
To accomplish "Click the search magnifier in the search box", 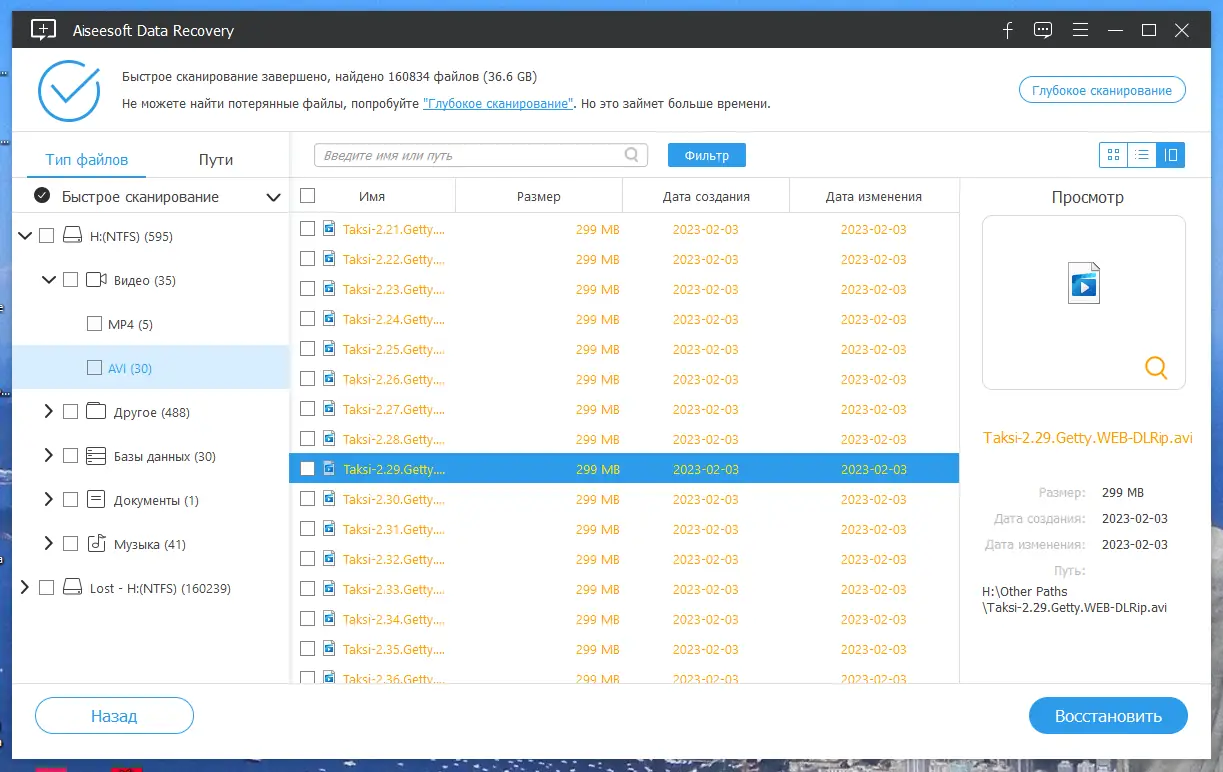I will point(632,155).
